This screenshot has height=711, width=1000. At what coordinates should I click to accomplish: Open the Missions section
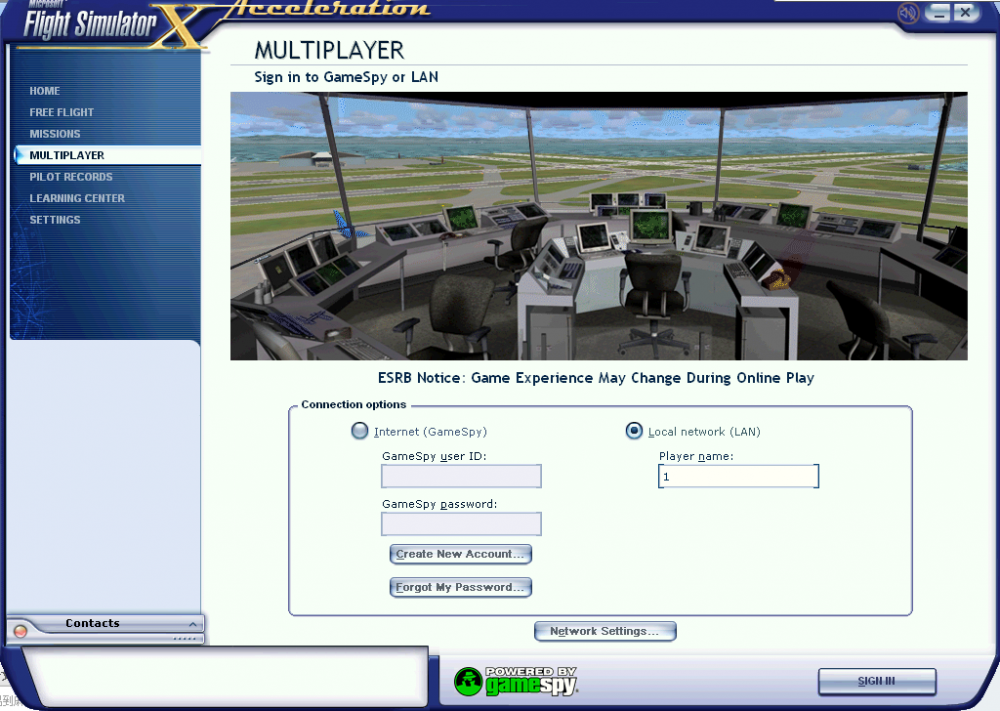pyautogui.click(x=55, y=134)
